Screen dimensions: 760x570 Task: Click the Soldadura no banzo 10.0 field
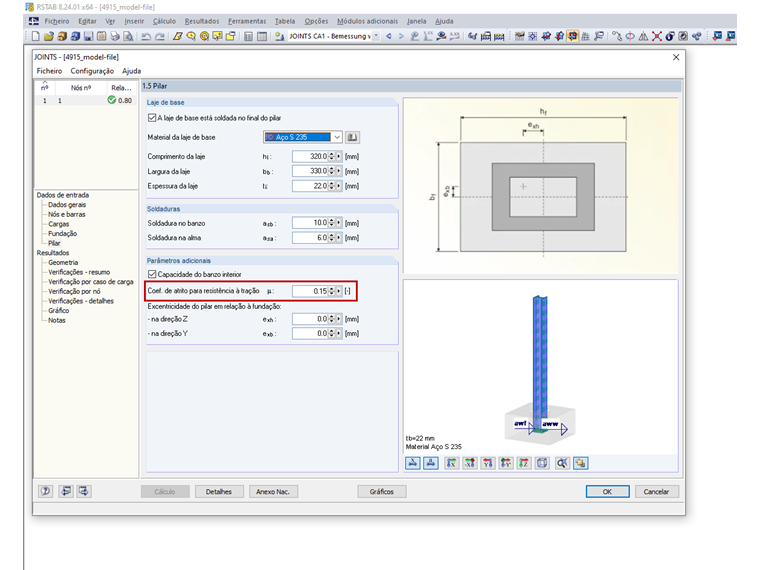(310, 223)
